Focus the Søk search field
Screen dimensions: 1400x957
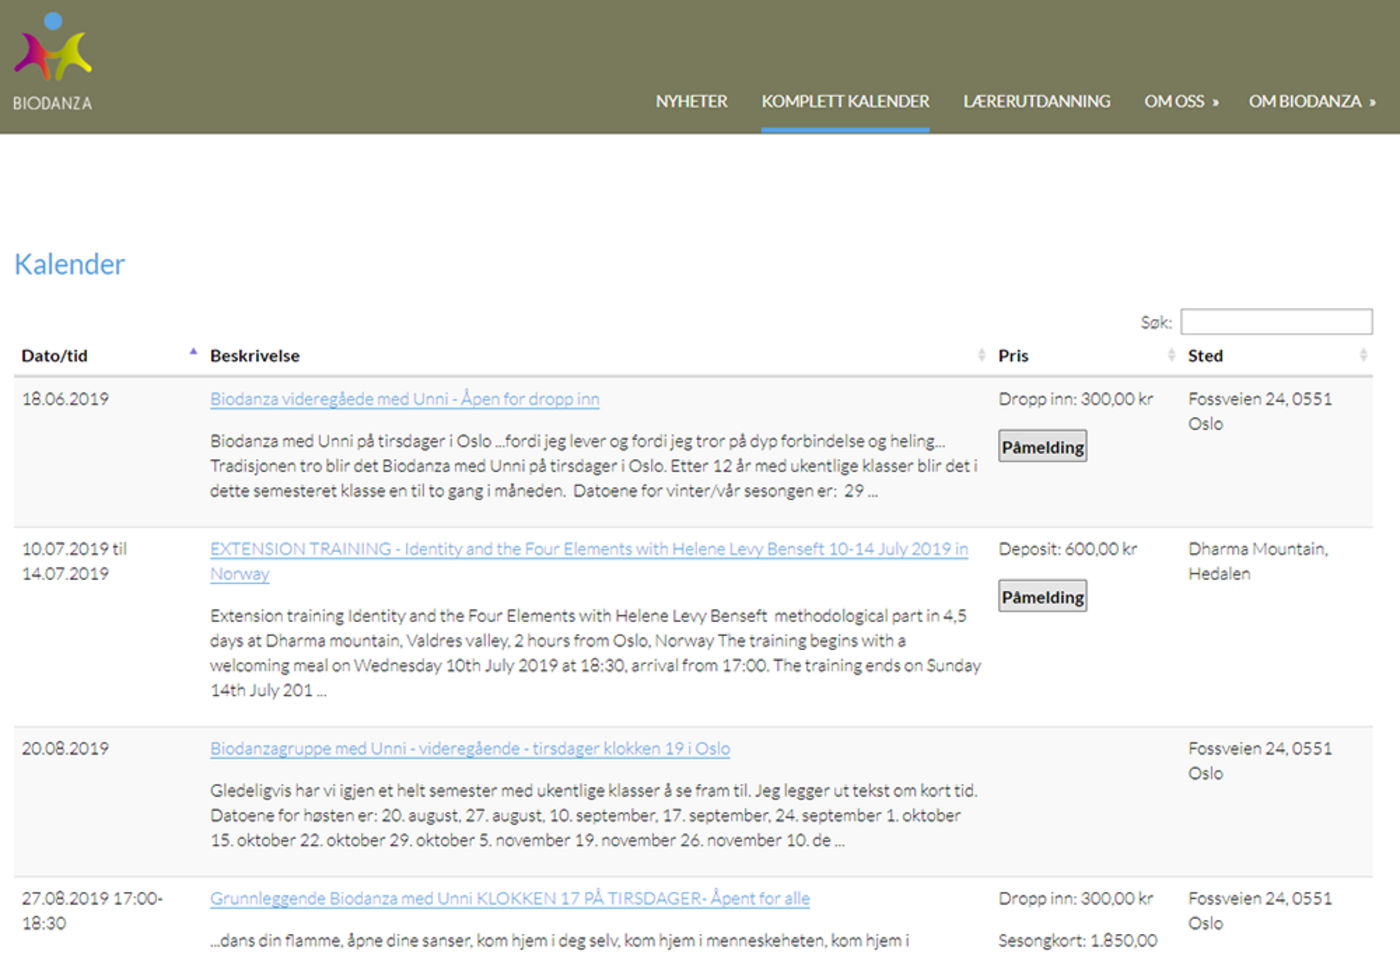1276,322
